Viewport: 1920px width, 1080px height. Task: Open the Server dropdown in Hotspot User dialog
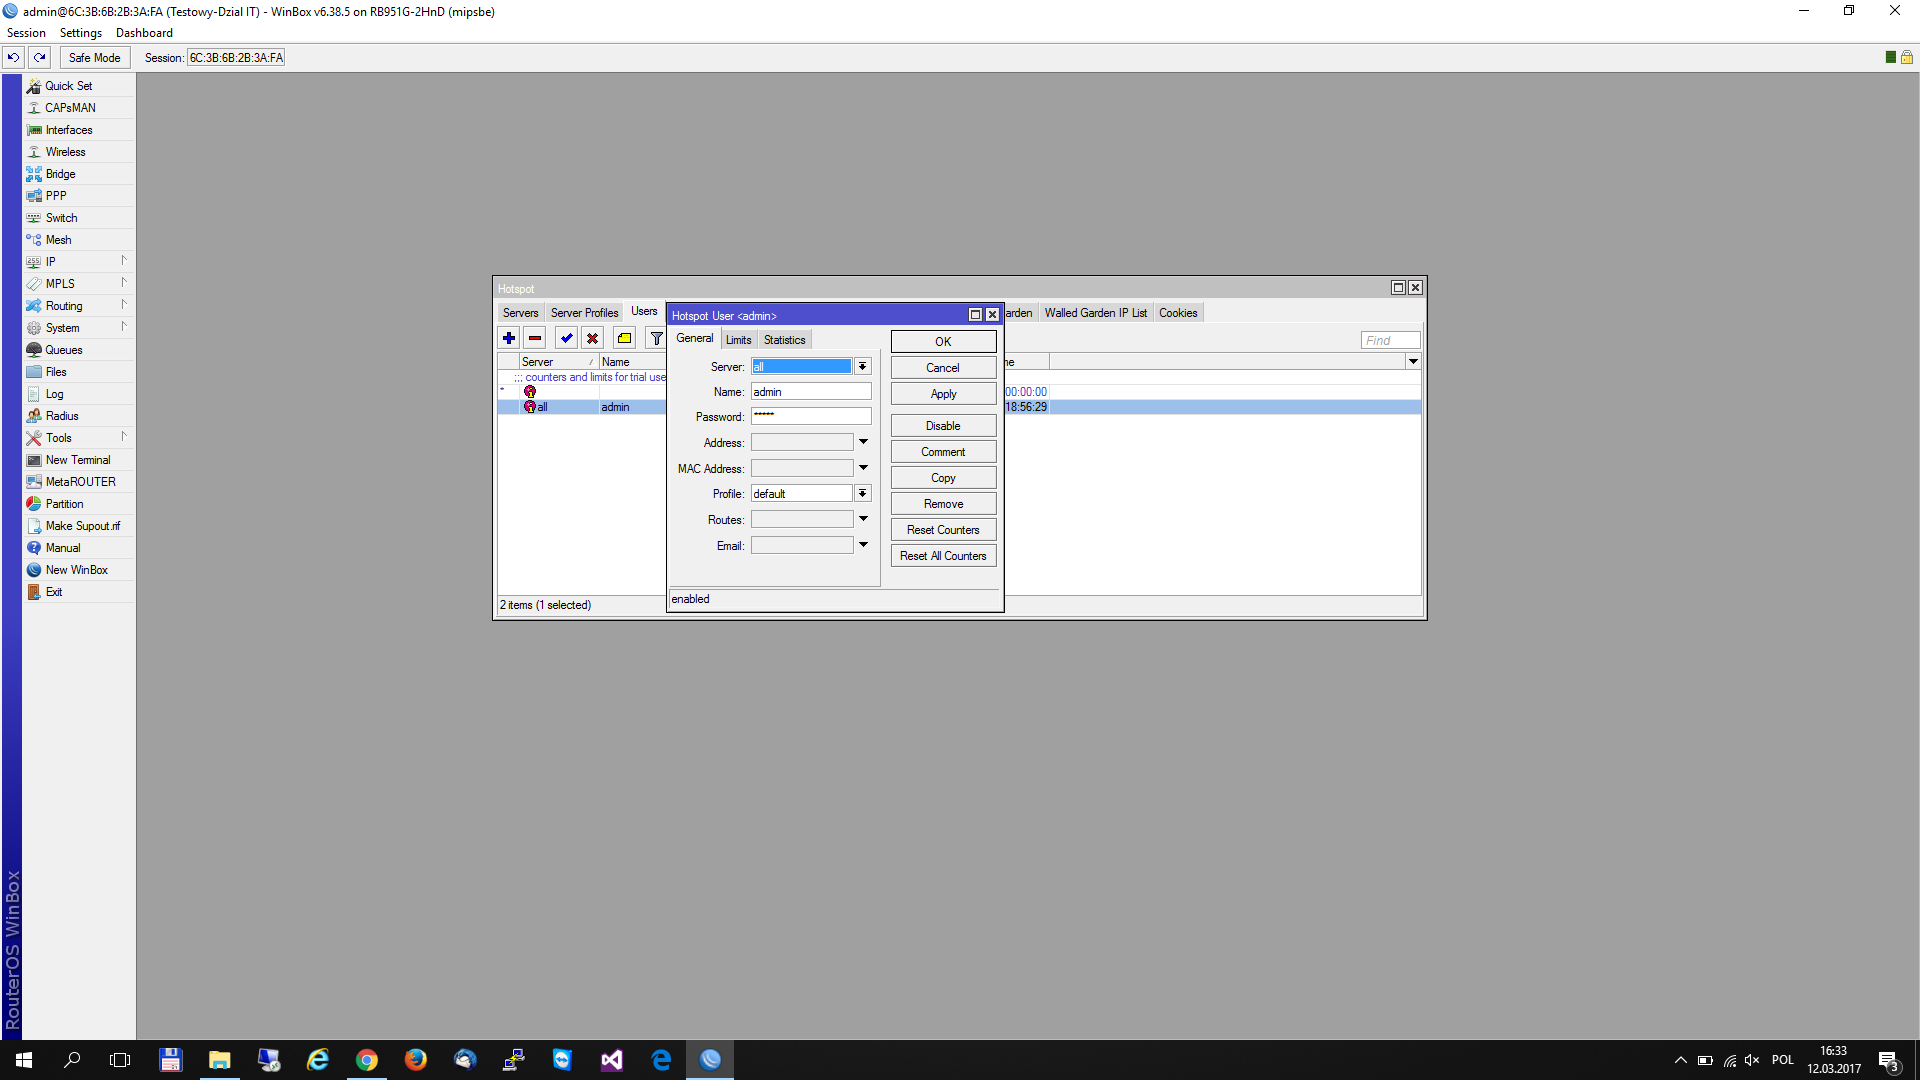862,367
